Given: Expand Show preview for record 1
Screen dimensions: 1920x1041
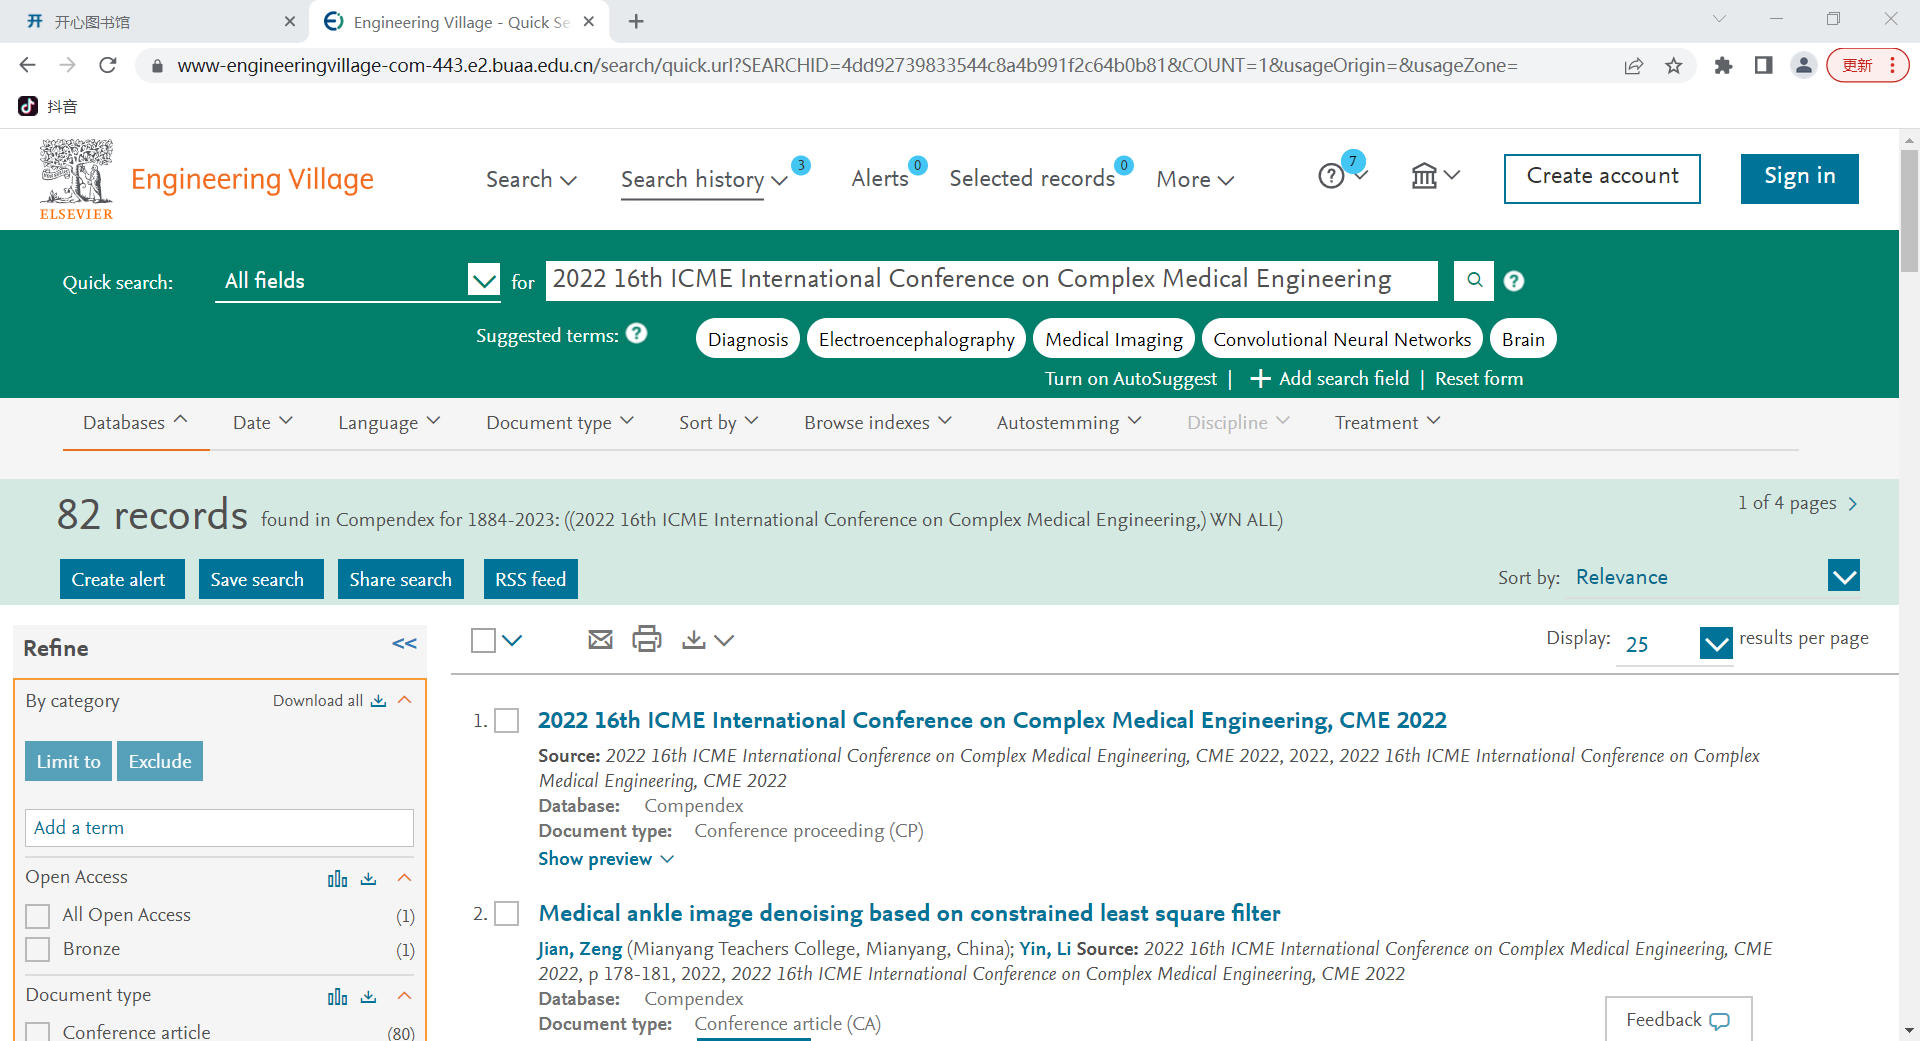Looking at the screenshot, I should click(606, 859).
